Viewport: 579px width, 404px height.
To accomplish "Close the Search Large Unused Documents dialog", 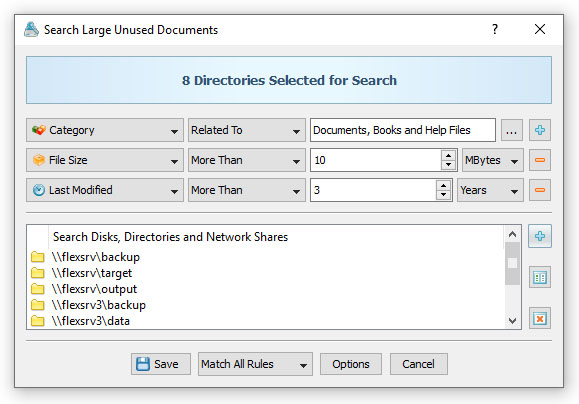I will (539, 29).
